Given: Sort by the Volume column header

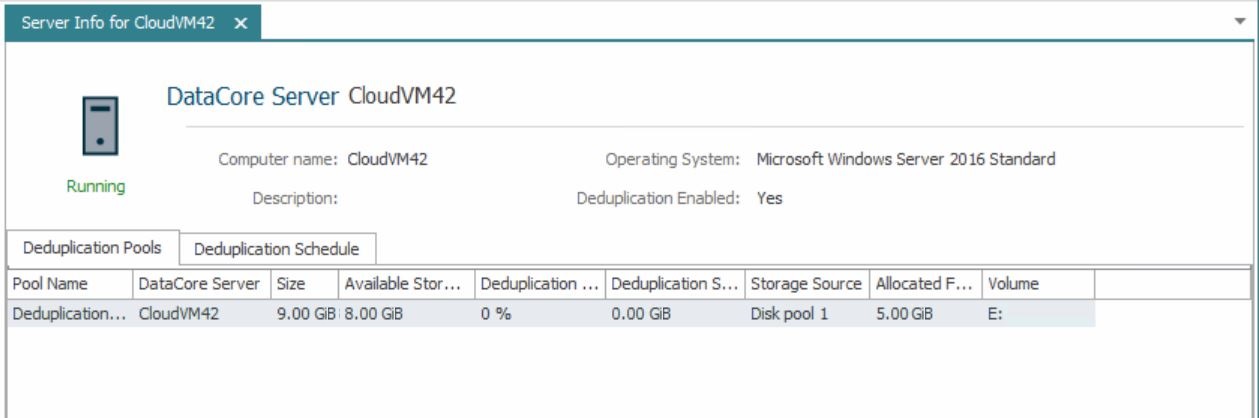Looking at the screenshot, I should [x=1037, y=284].
